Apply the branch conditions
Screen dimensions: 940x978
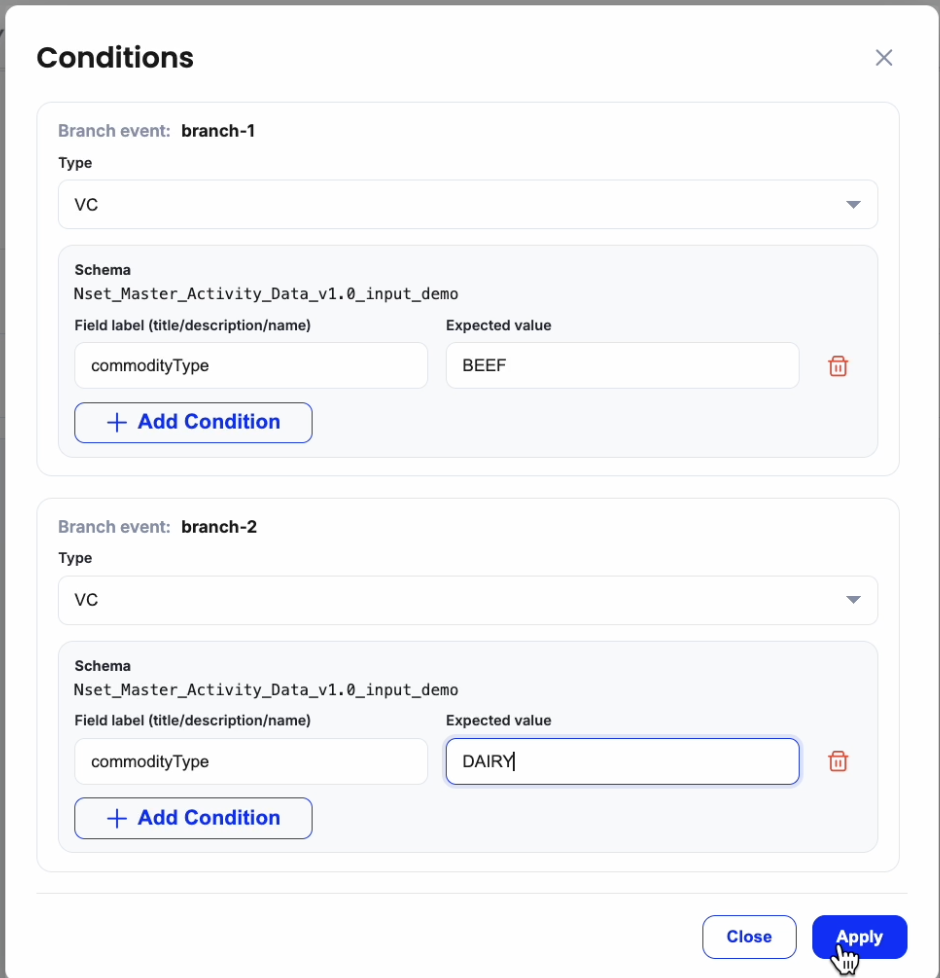[859, 937]
